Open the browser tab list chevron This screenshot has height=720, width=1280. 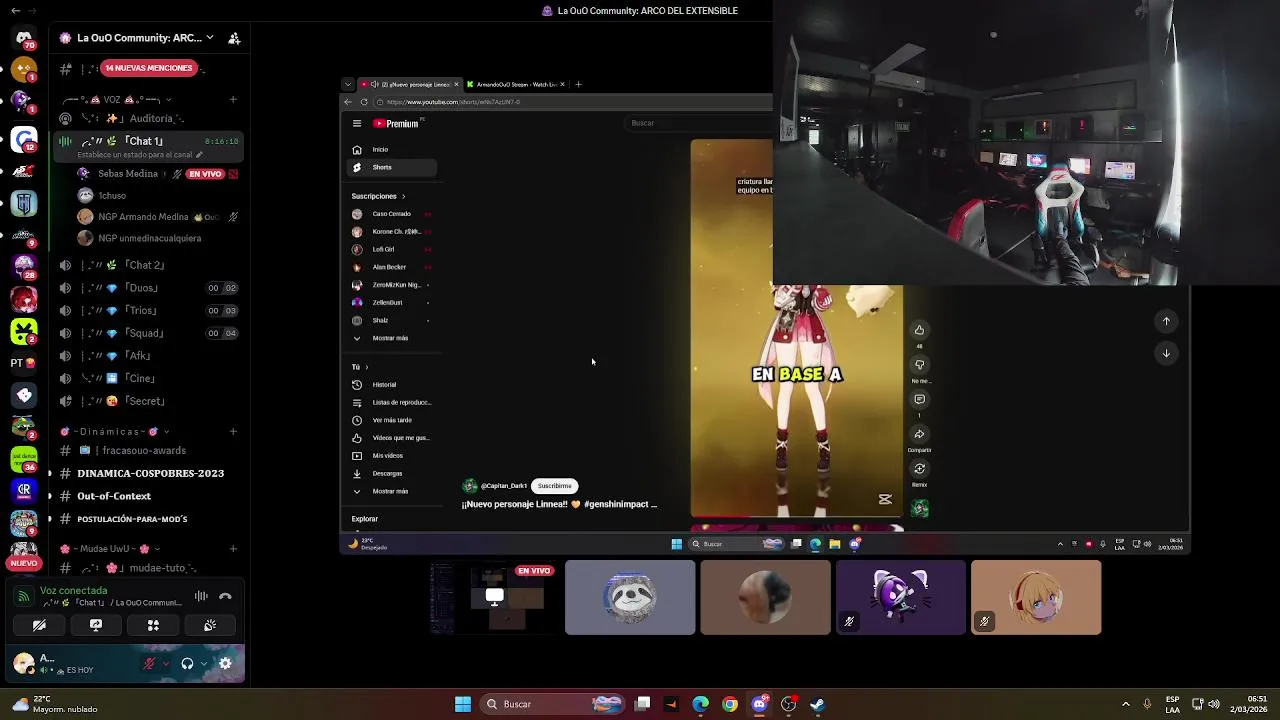(x=347, y=84)
